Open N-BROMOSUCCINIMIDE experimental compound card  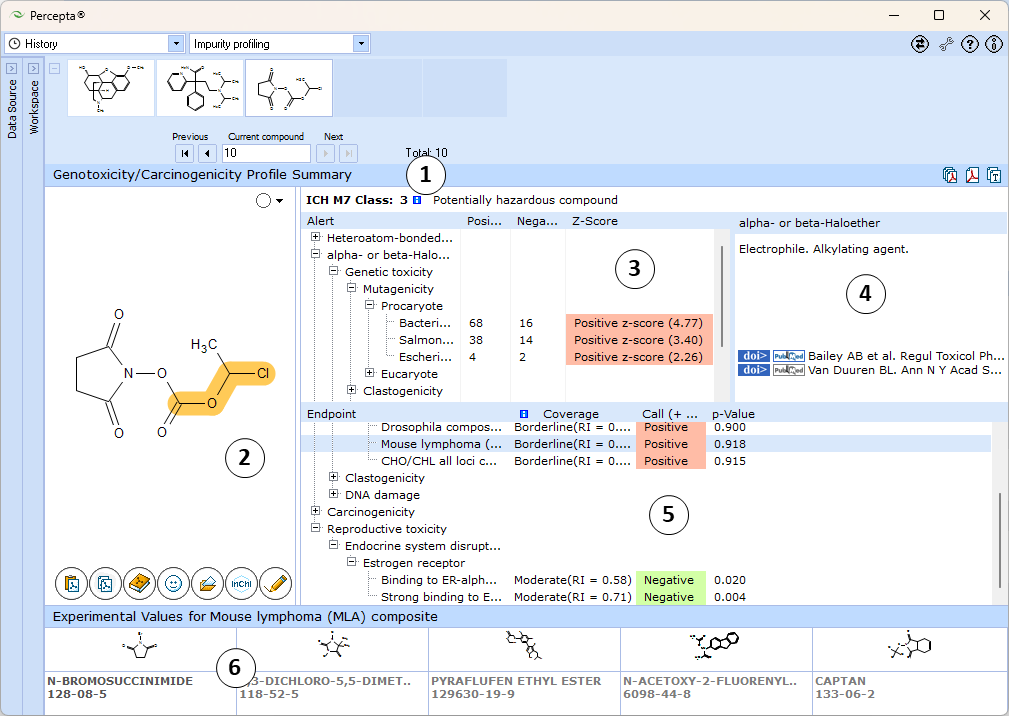(x=140, y=670)
